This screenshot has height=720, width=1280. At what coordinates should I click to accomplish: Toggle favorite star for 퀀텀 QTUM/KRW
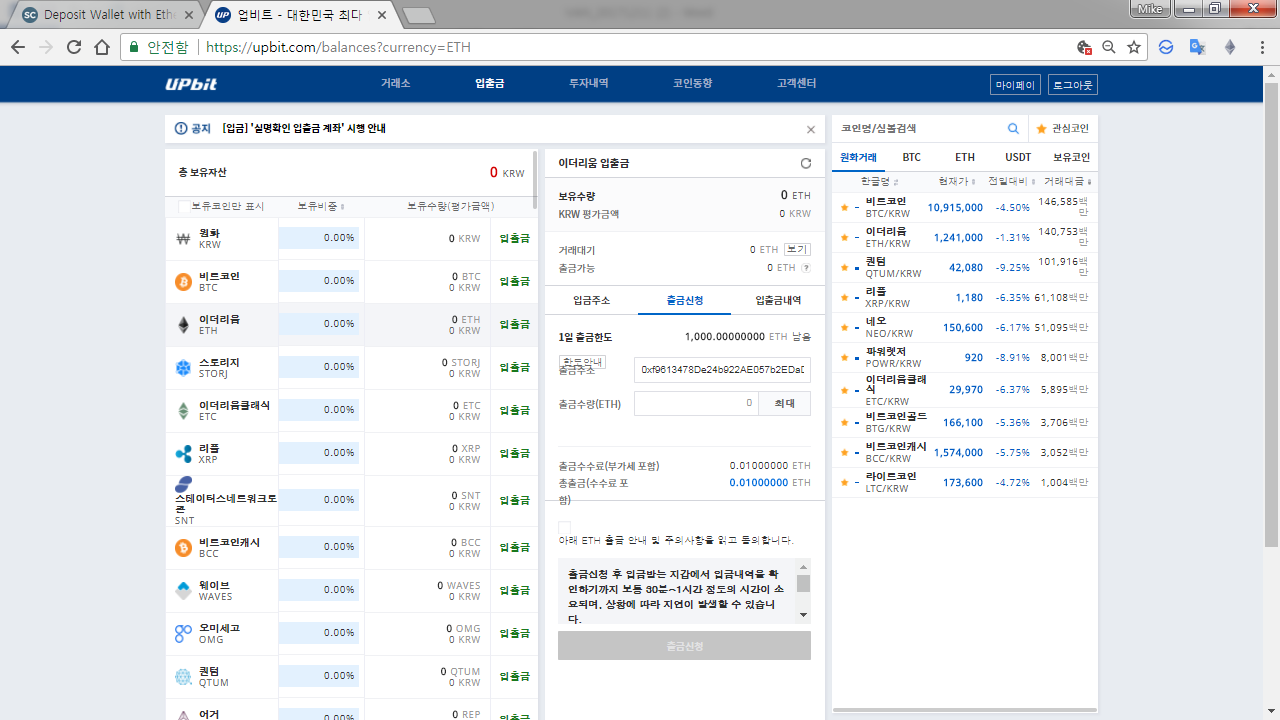coord(844,268)
